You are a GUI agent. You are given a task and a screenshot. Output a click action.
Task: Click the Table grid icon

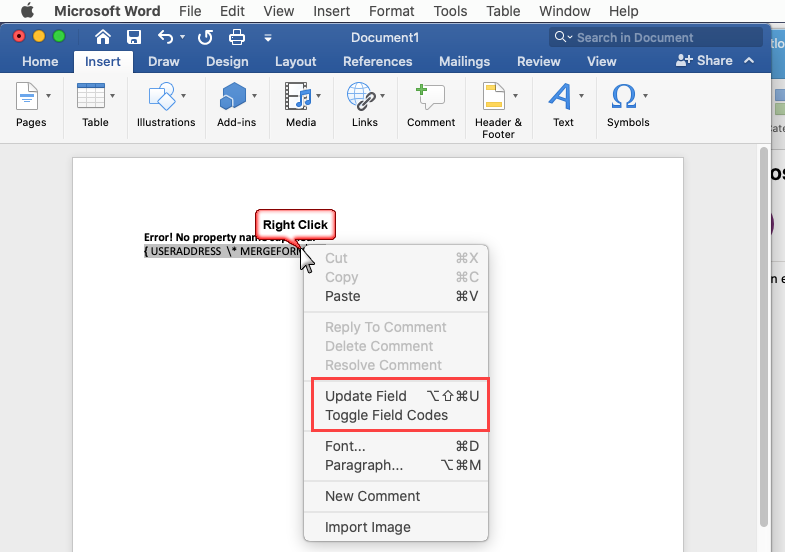click(x=91, y=96)
